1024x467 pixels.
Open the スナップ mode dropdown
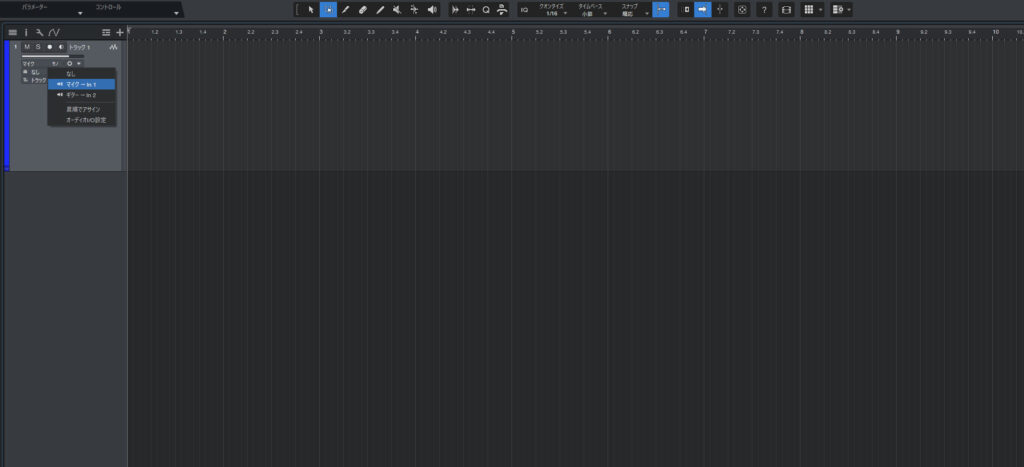[x=628, y=10]
